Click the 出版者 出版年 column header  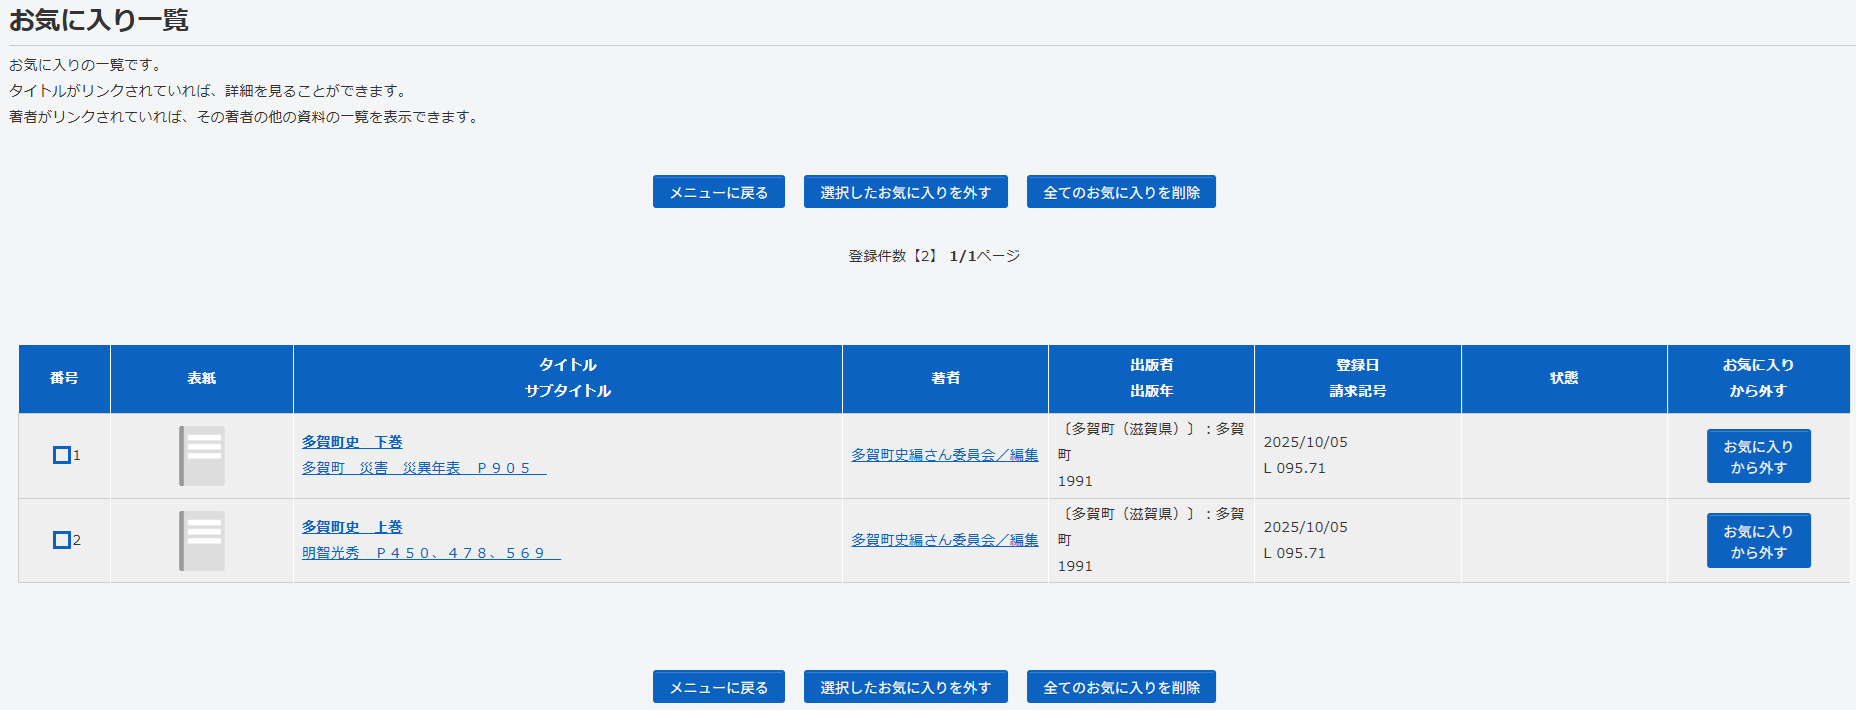coord(1151,379)
